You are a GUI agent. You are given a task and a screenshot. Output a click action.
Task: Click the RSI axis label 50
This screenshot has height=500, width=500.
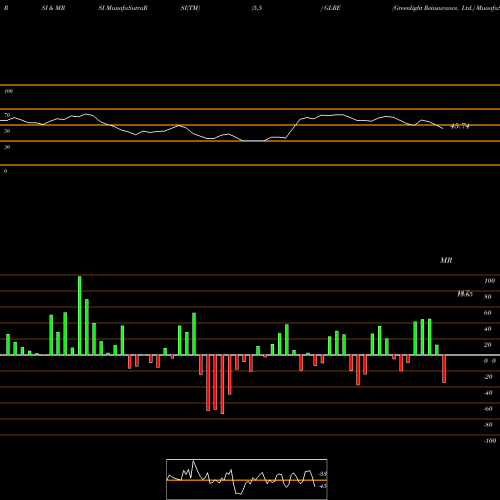pos(7,131)
